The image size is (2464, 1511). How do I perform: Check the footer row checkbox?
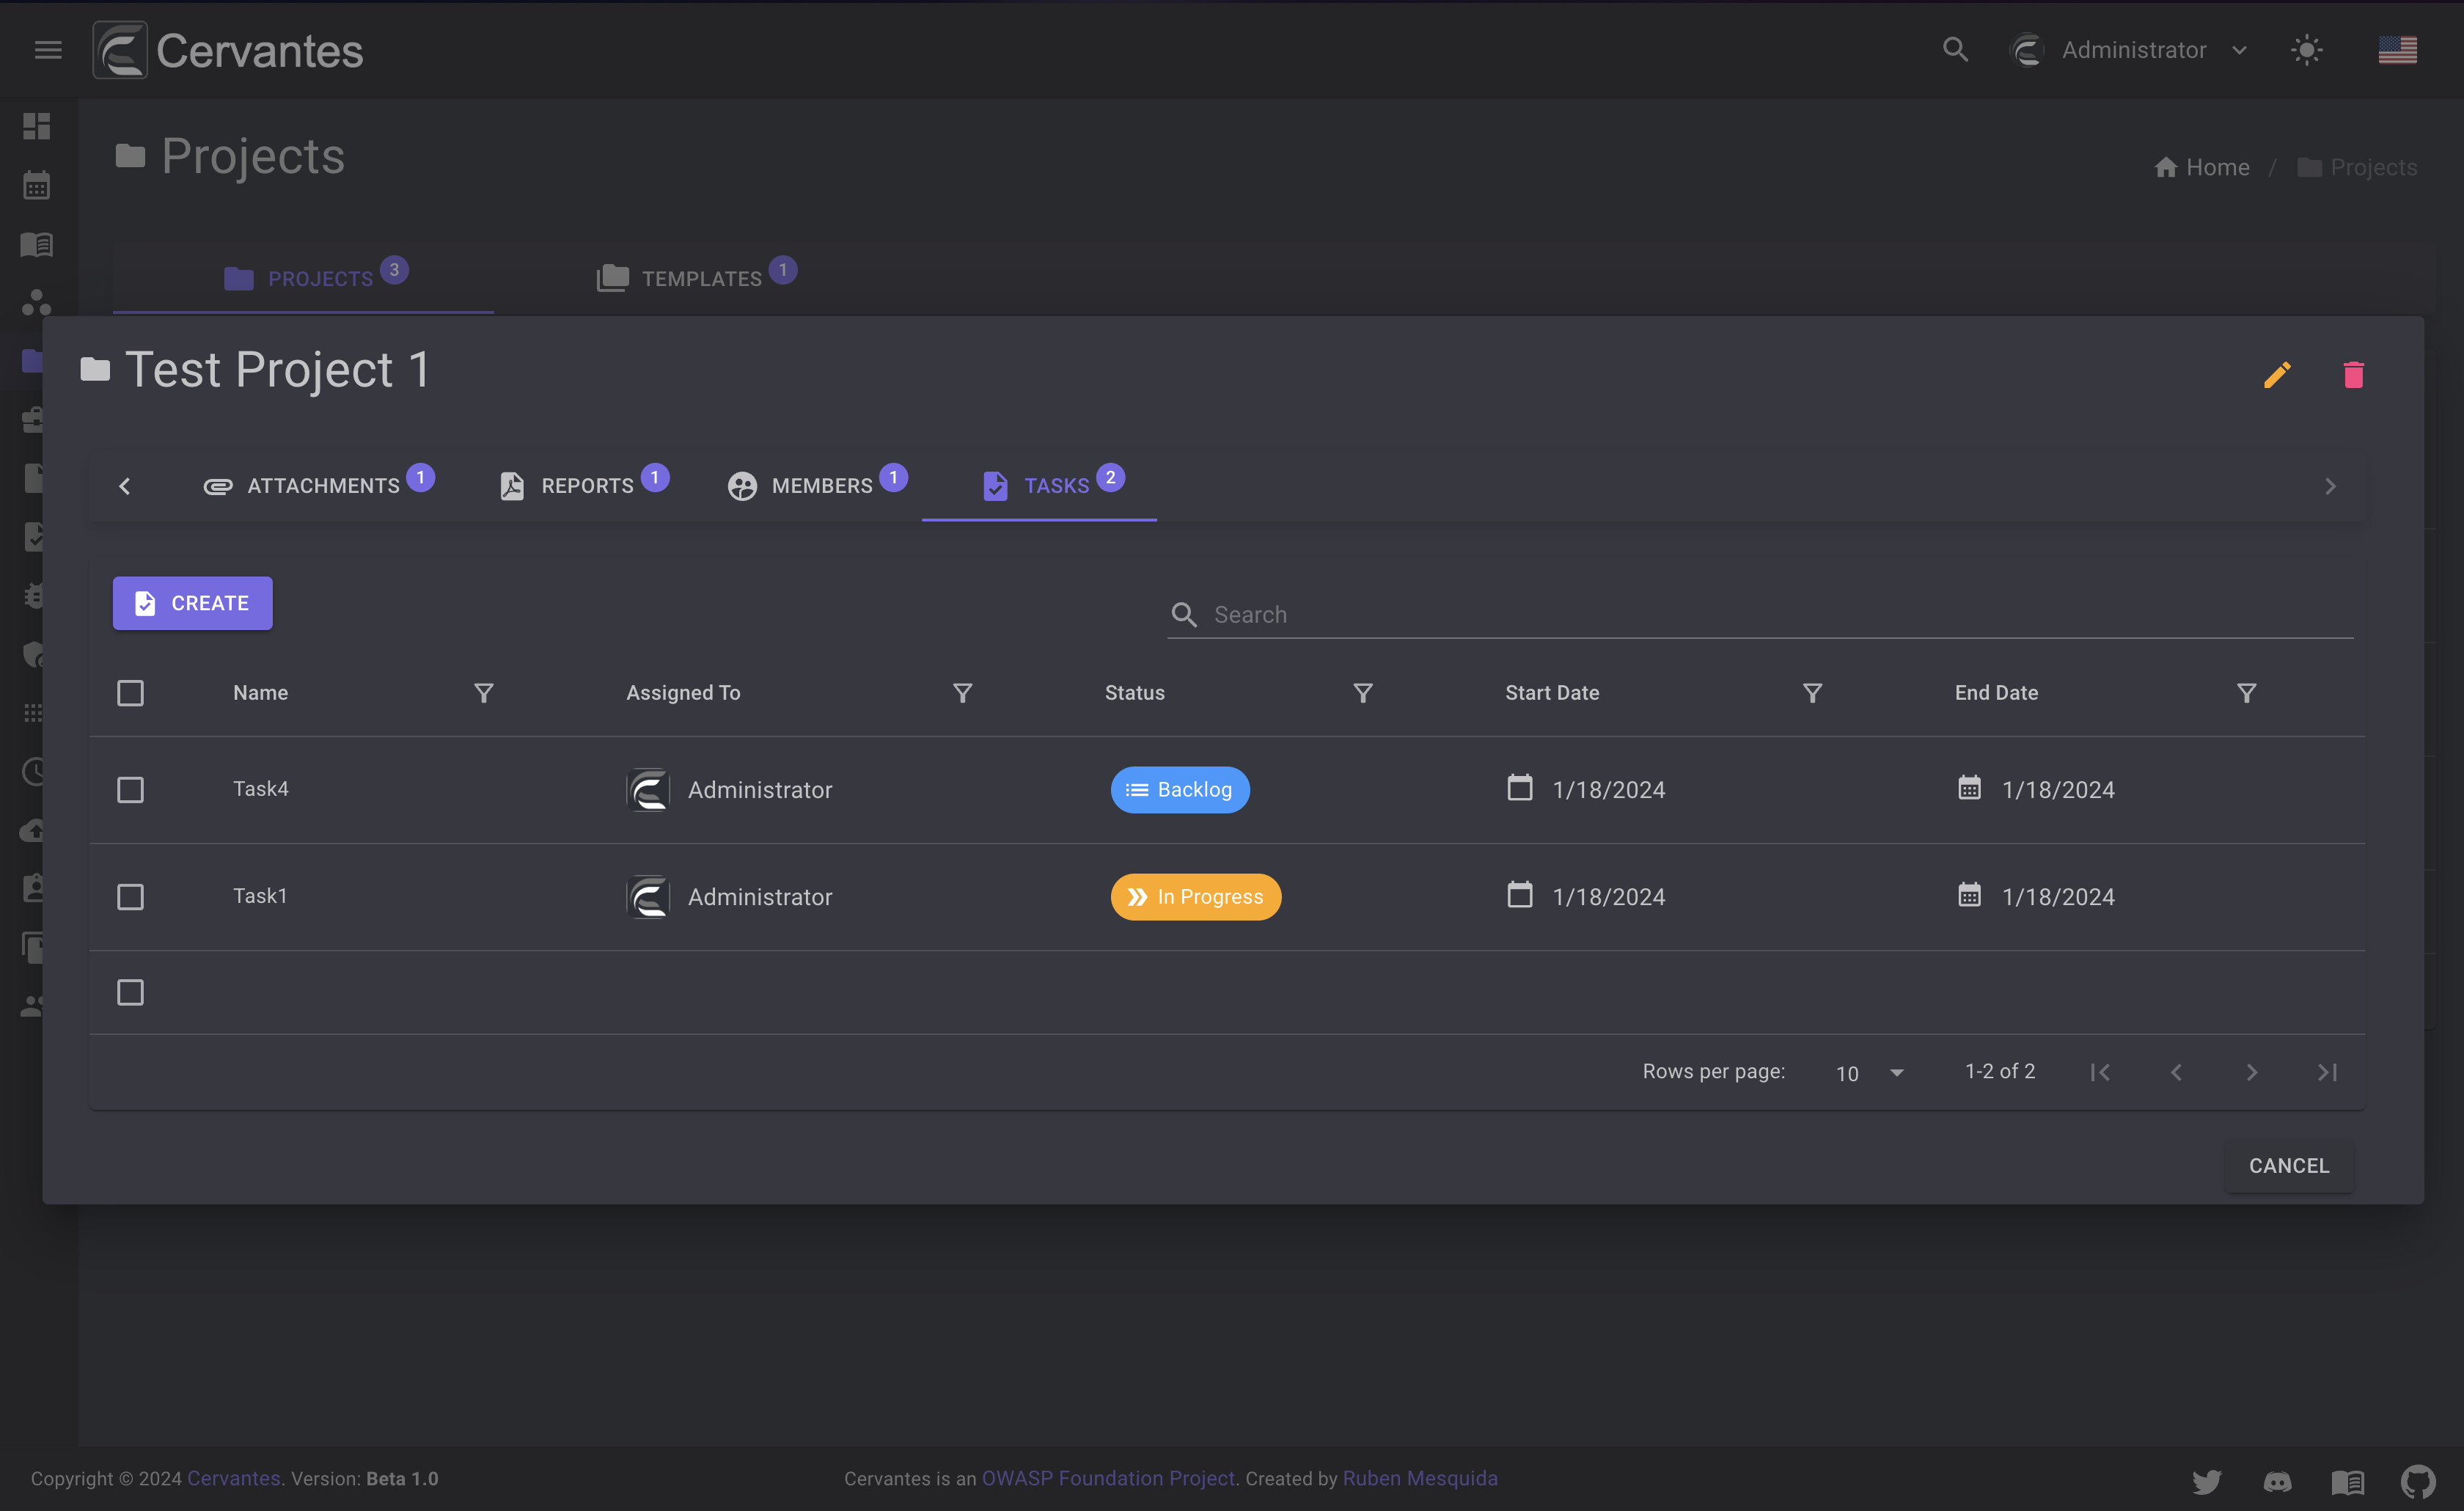point(130,992)
